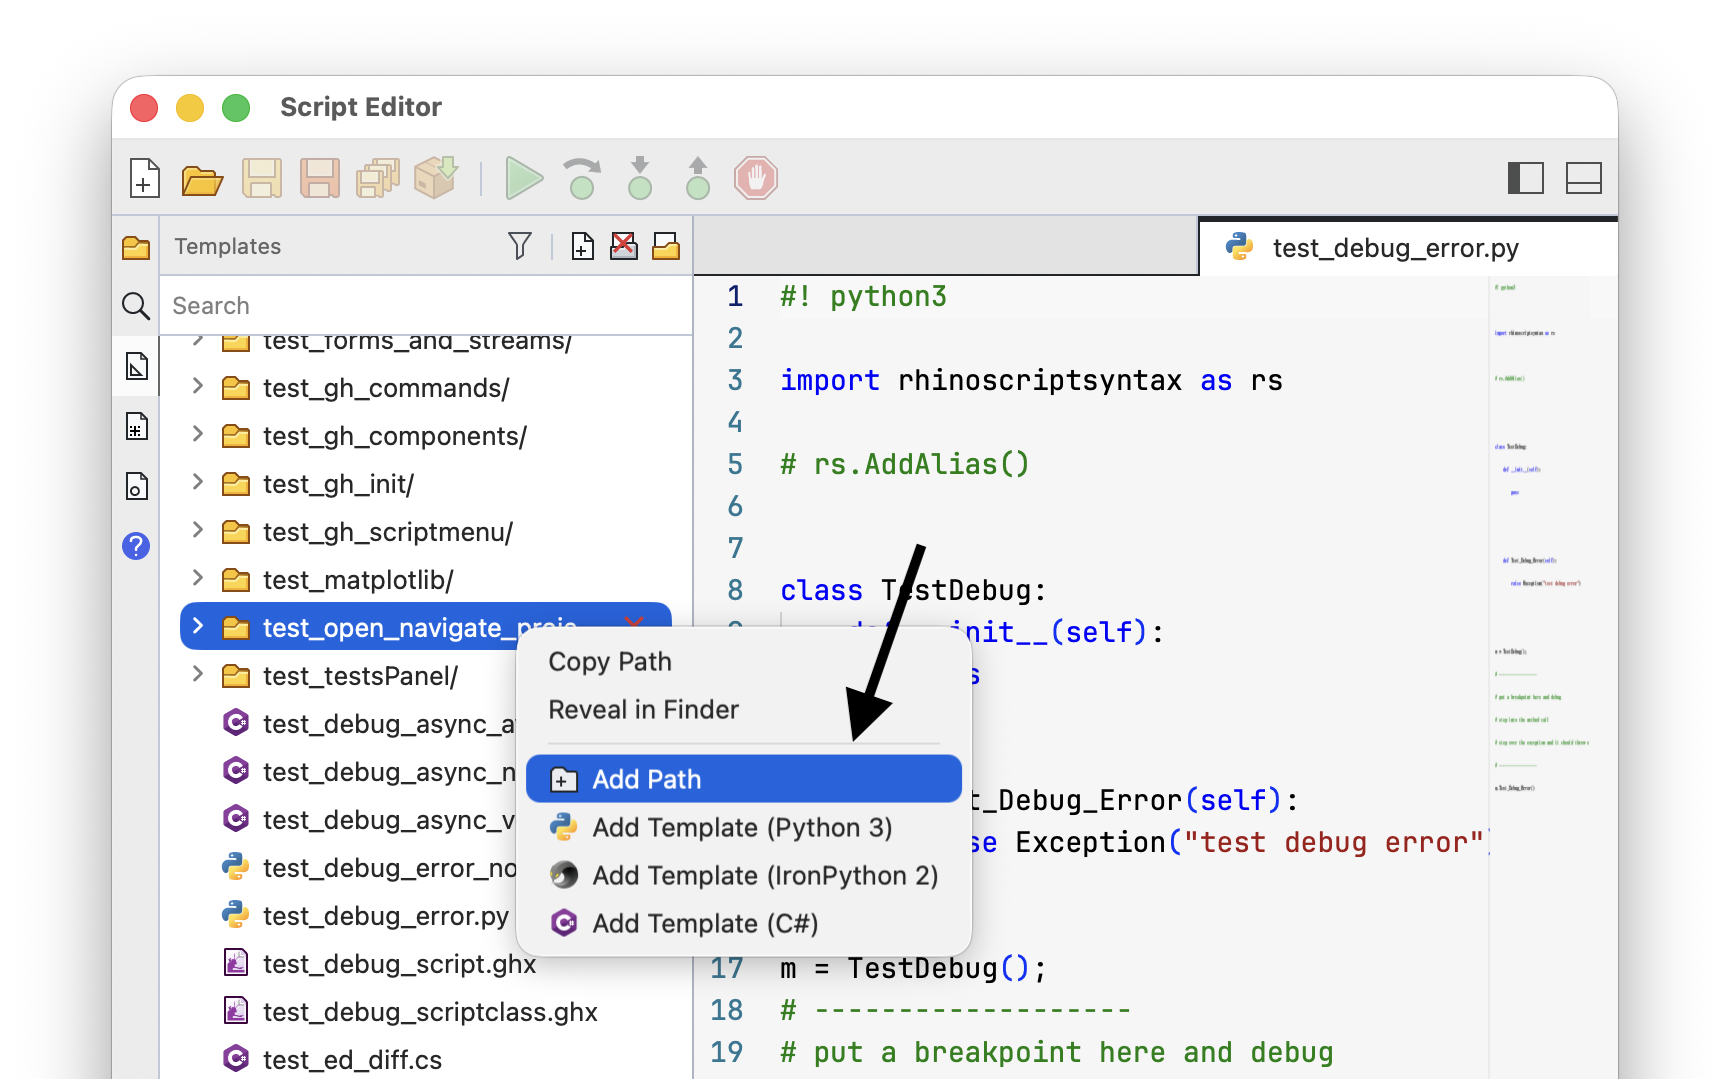This screenshot has height=1079, width=1730.
Task: Click Reveal in Finder
Action: 643,710
